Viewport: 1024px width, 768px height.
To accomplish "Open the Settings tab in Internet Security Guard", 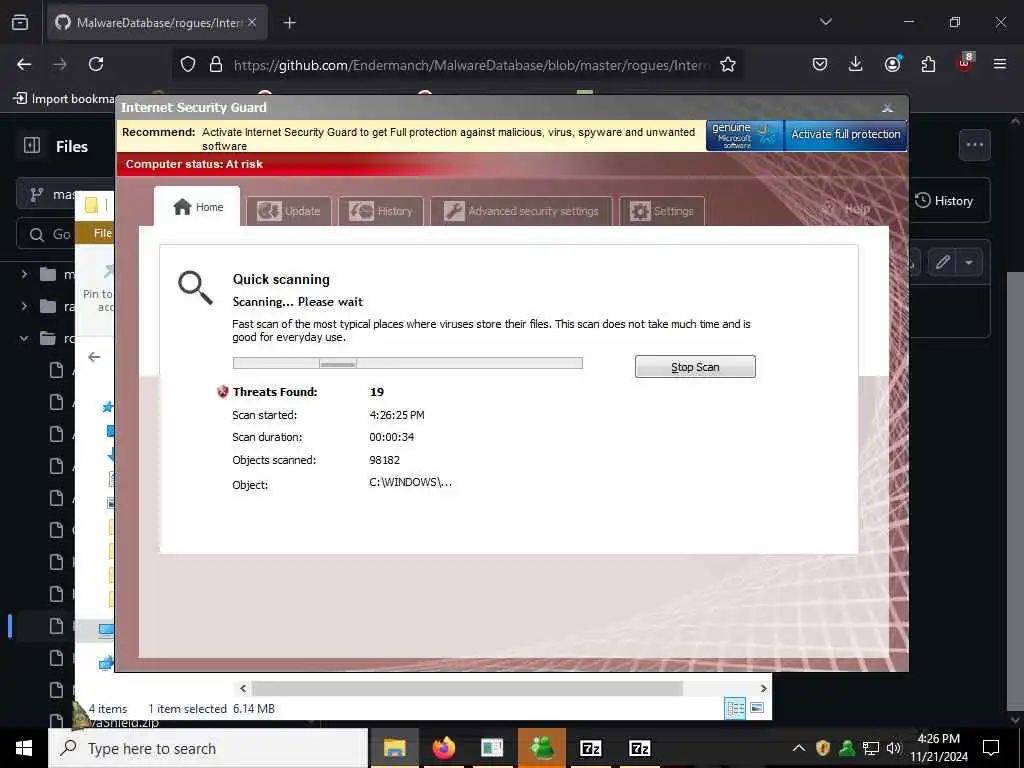I will (x=662, y=211).
